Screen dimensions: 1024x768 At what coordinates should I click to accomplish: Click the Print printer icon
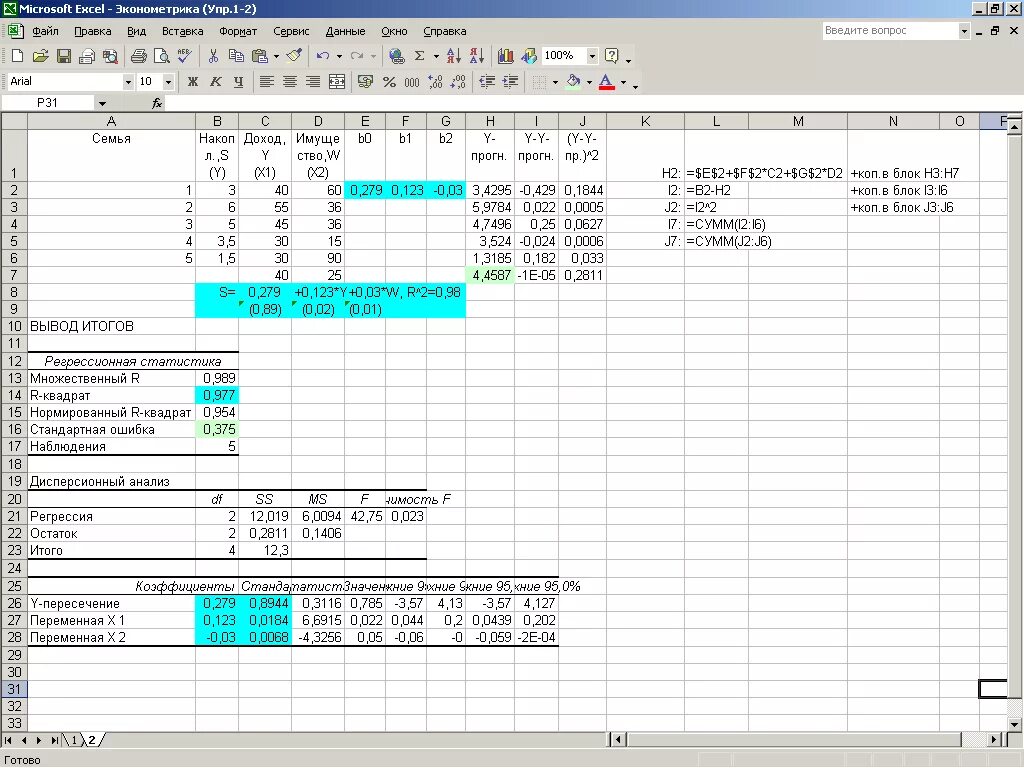(138, 56)
